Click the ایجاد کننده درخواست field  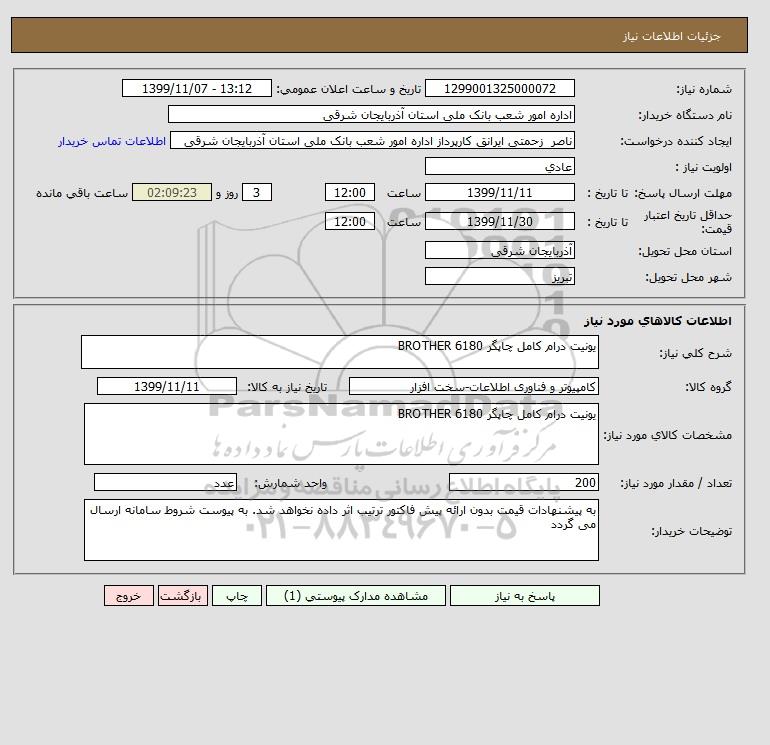coord(372,141)
